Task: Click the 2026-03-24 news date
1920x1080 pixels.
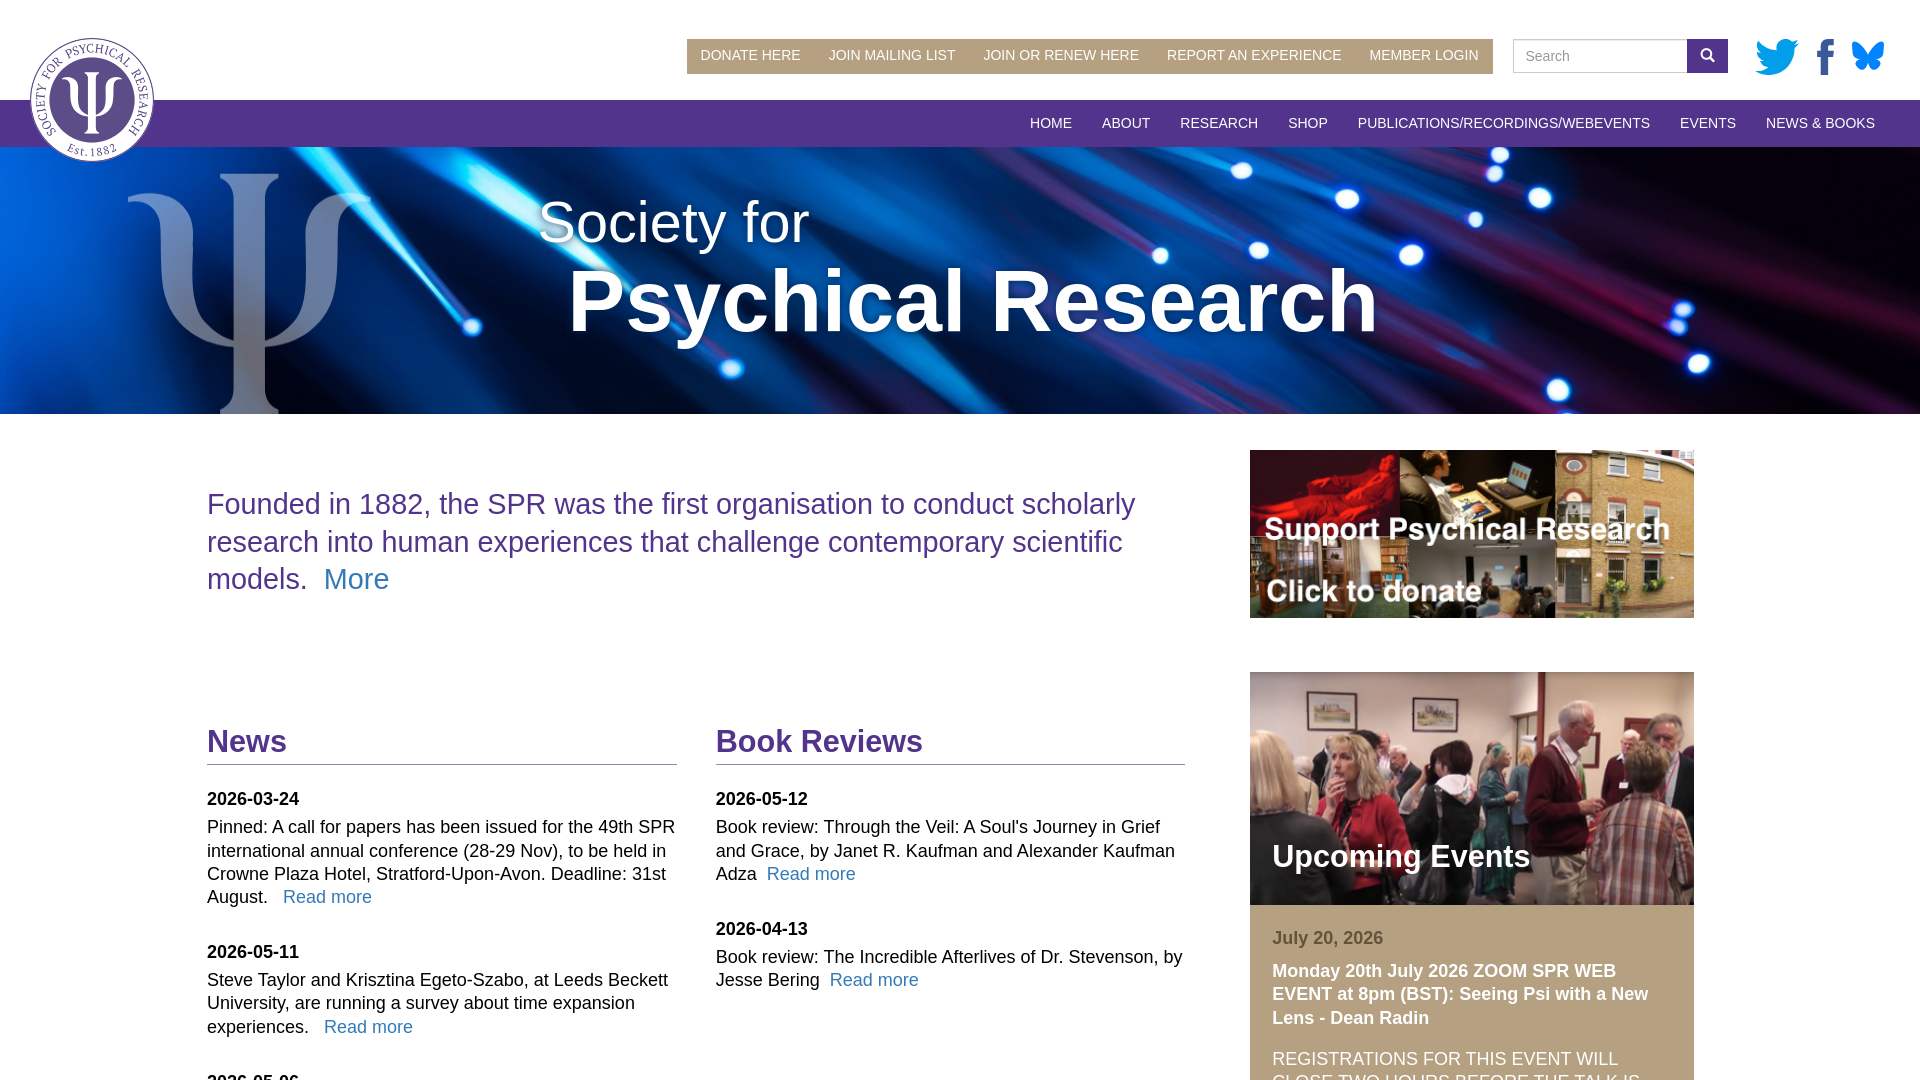Action: (253, 799)
